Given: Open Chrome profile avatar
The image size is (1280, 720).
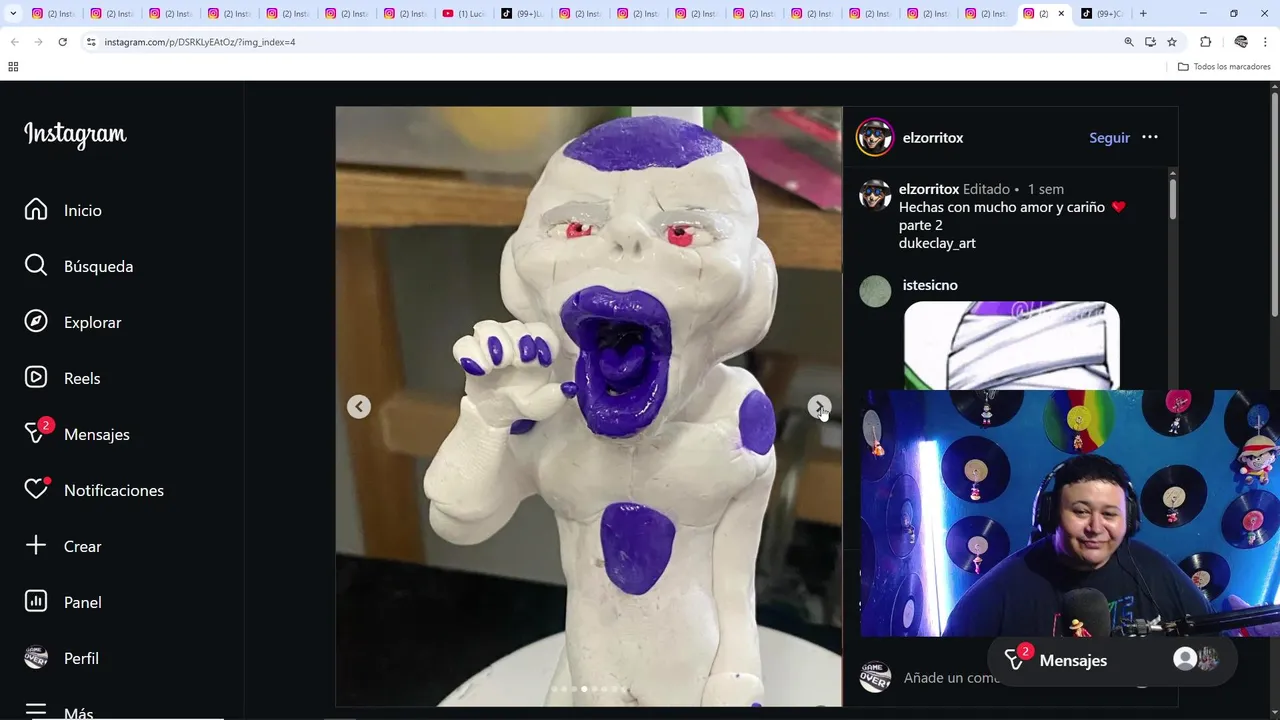Looking at the screenshot, I should pyautogui.click(x=1241, y=42).
